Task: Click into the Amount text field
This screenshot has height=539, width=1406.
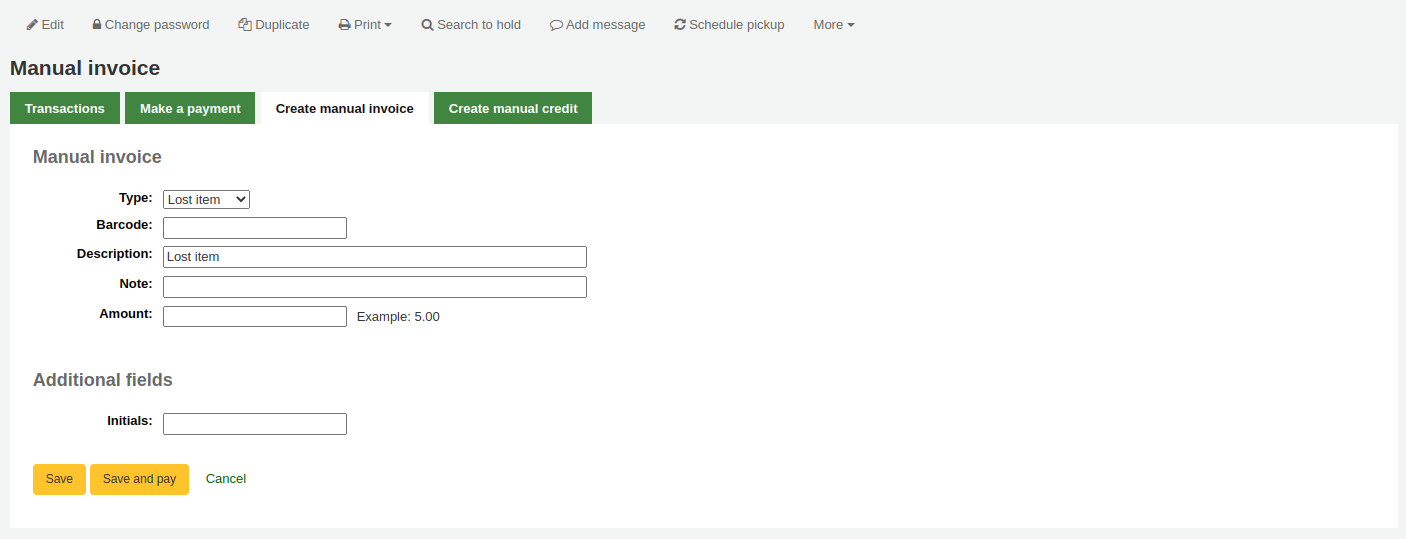Action: click(x=255, y=317)
